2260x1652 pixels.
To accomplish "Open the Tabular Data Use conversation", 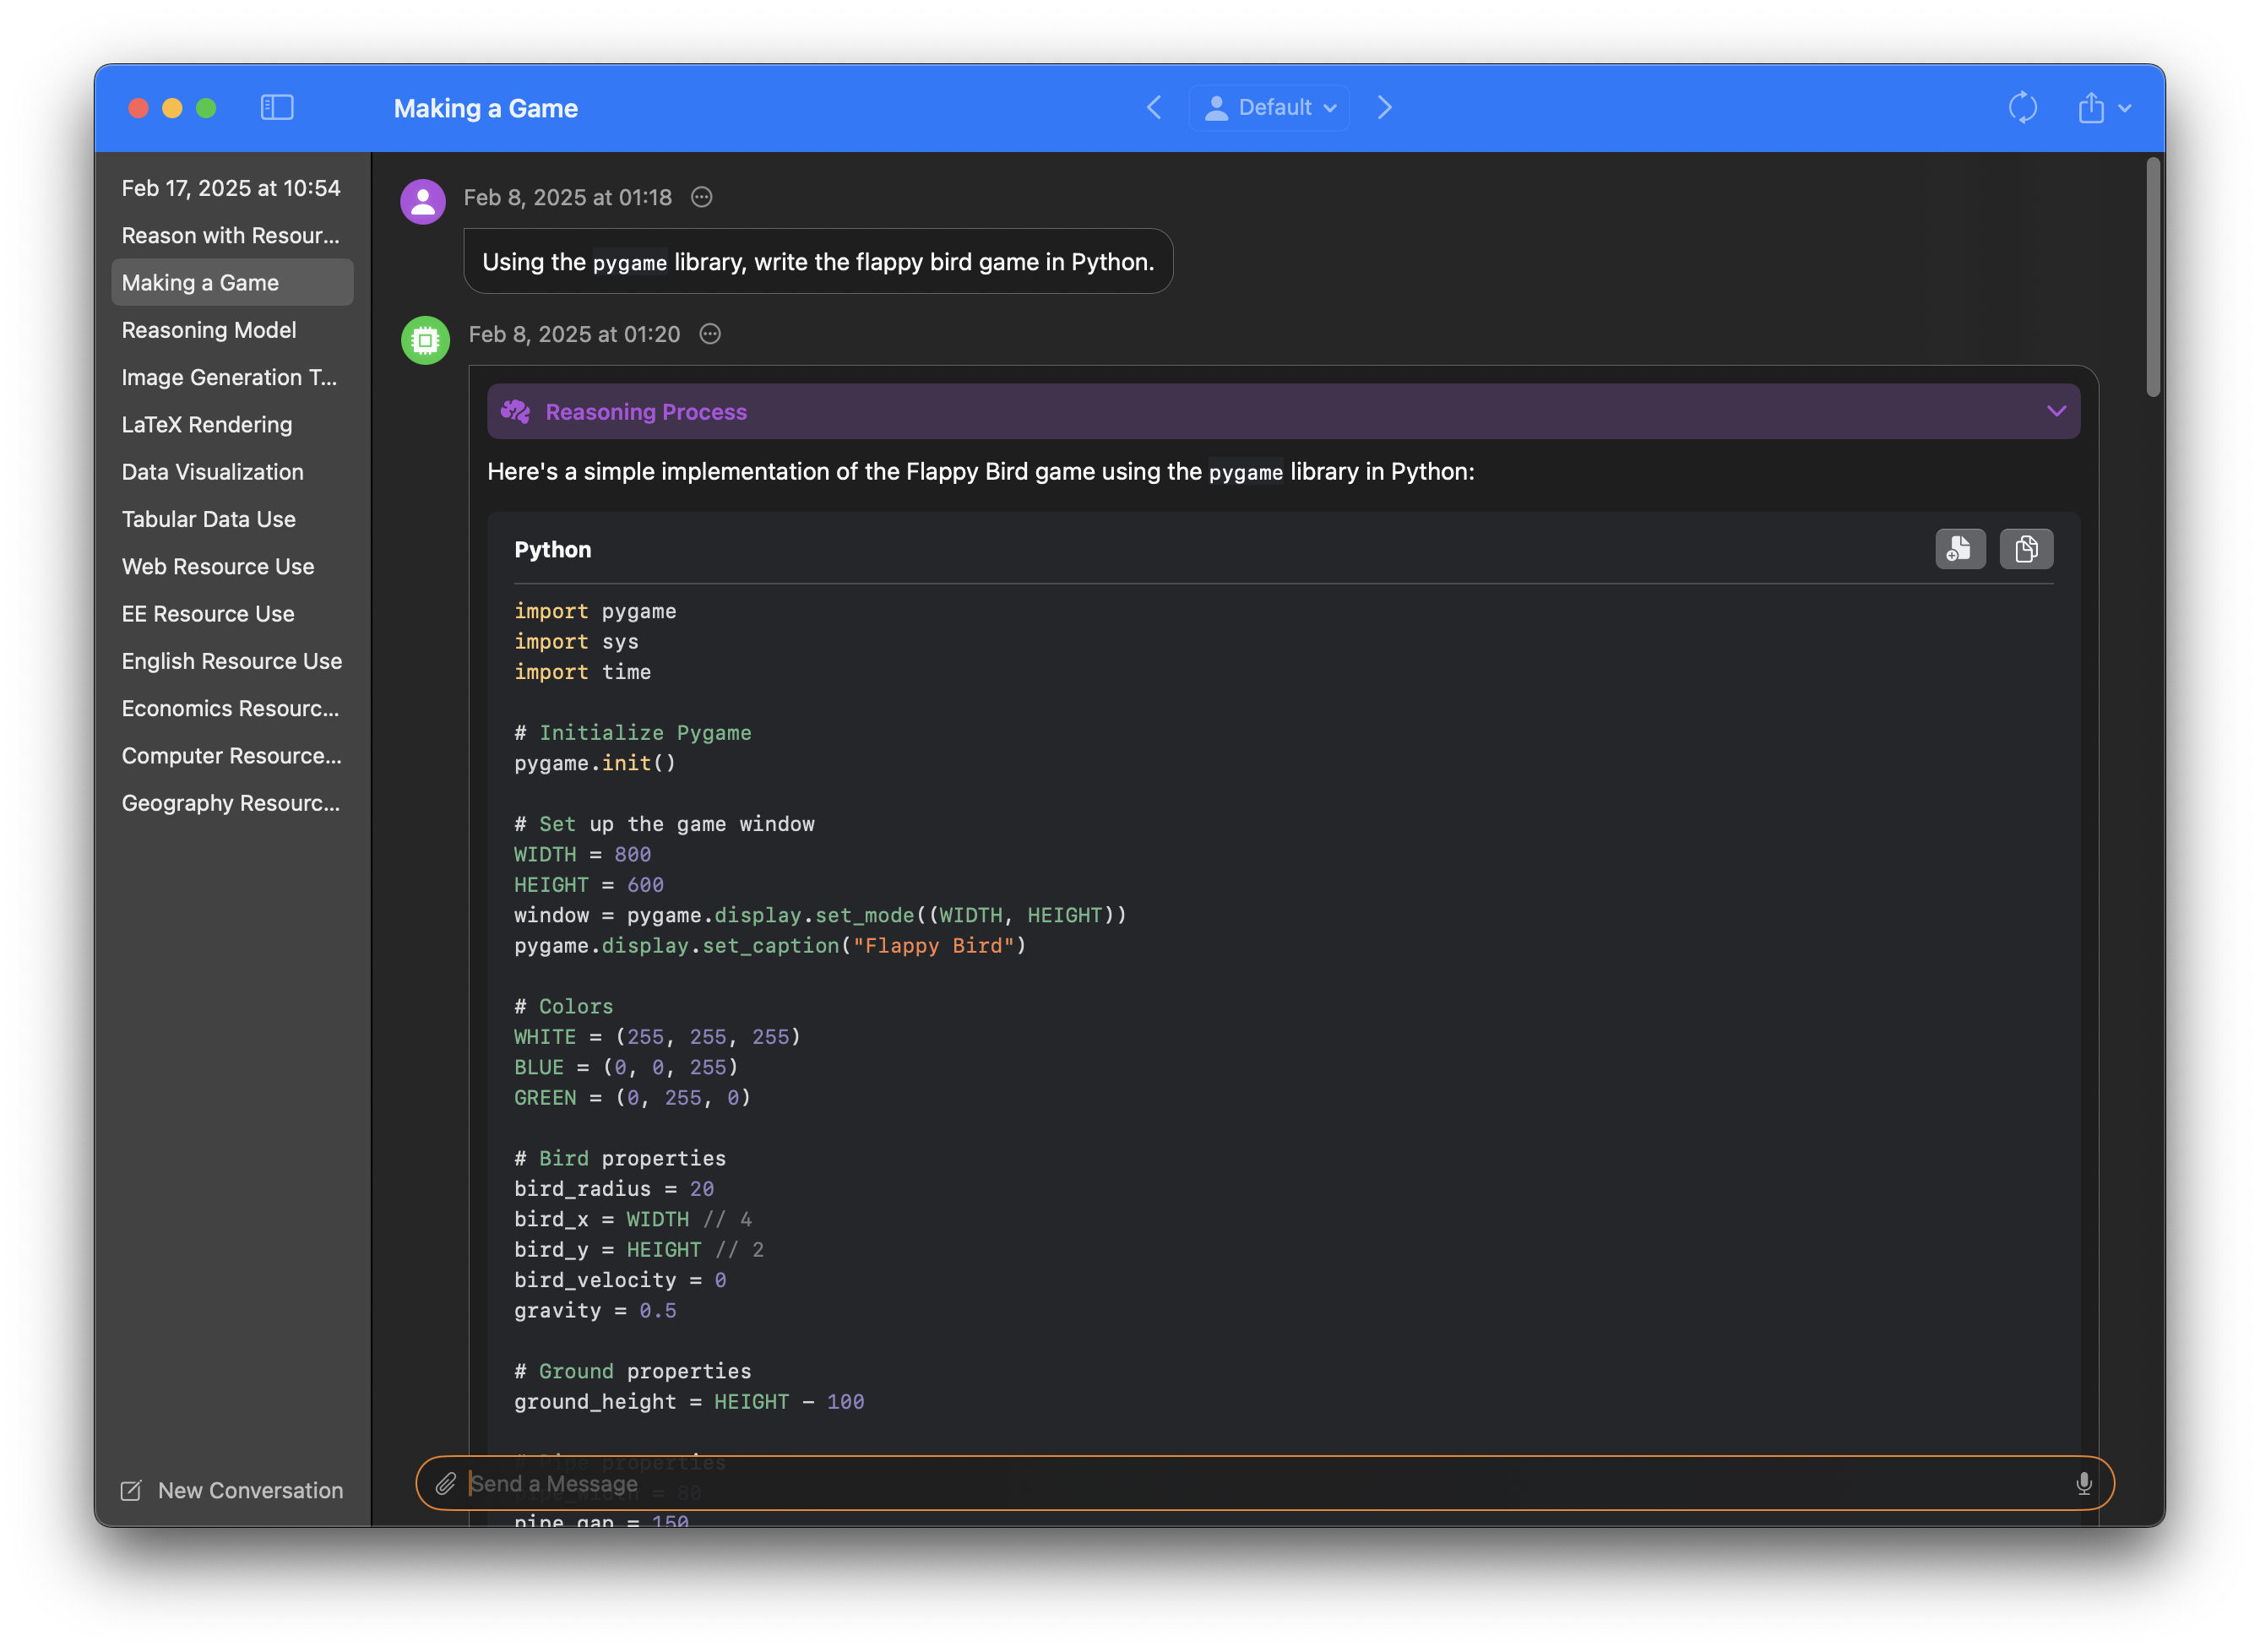I will [232, 519].
